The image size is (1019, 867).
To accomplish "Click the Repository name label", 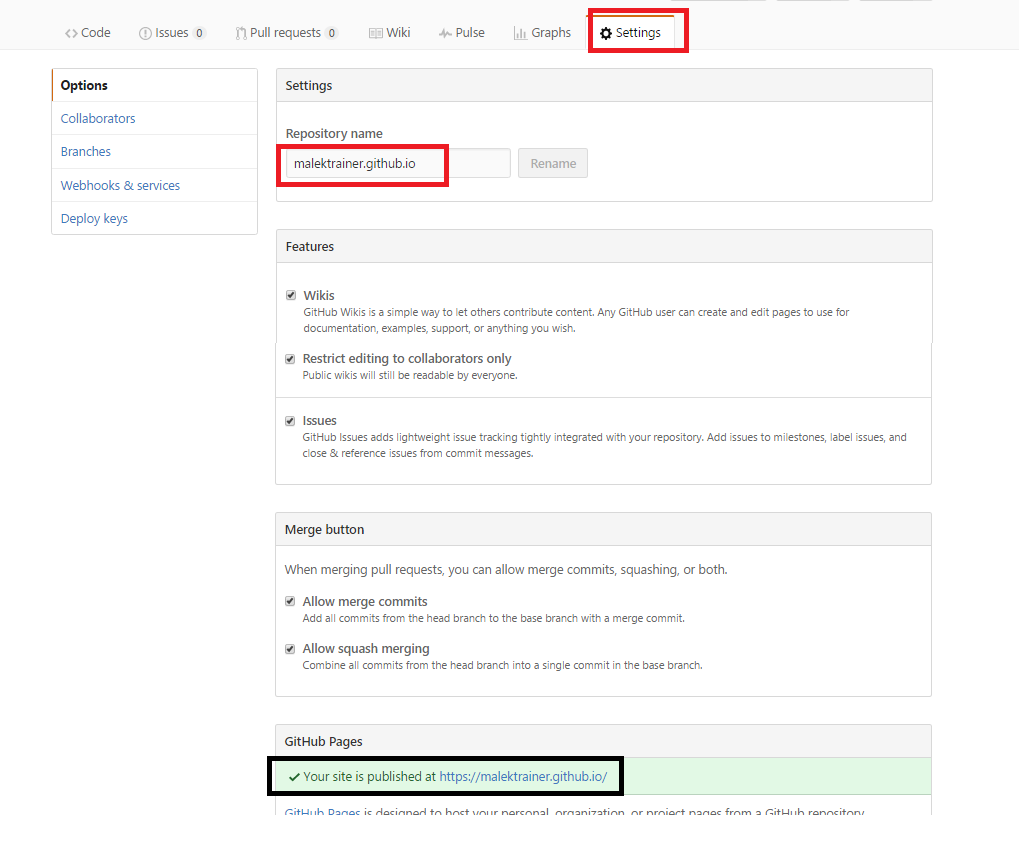I will tap(334, 133).
